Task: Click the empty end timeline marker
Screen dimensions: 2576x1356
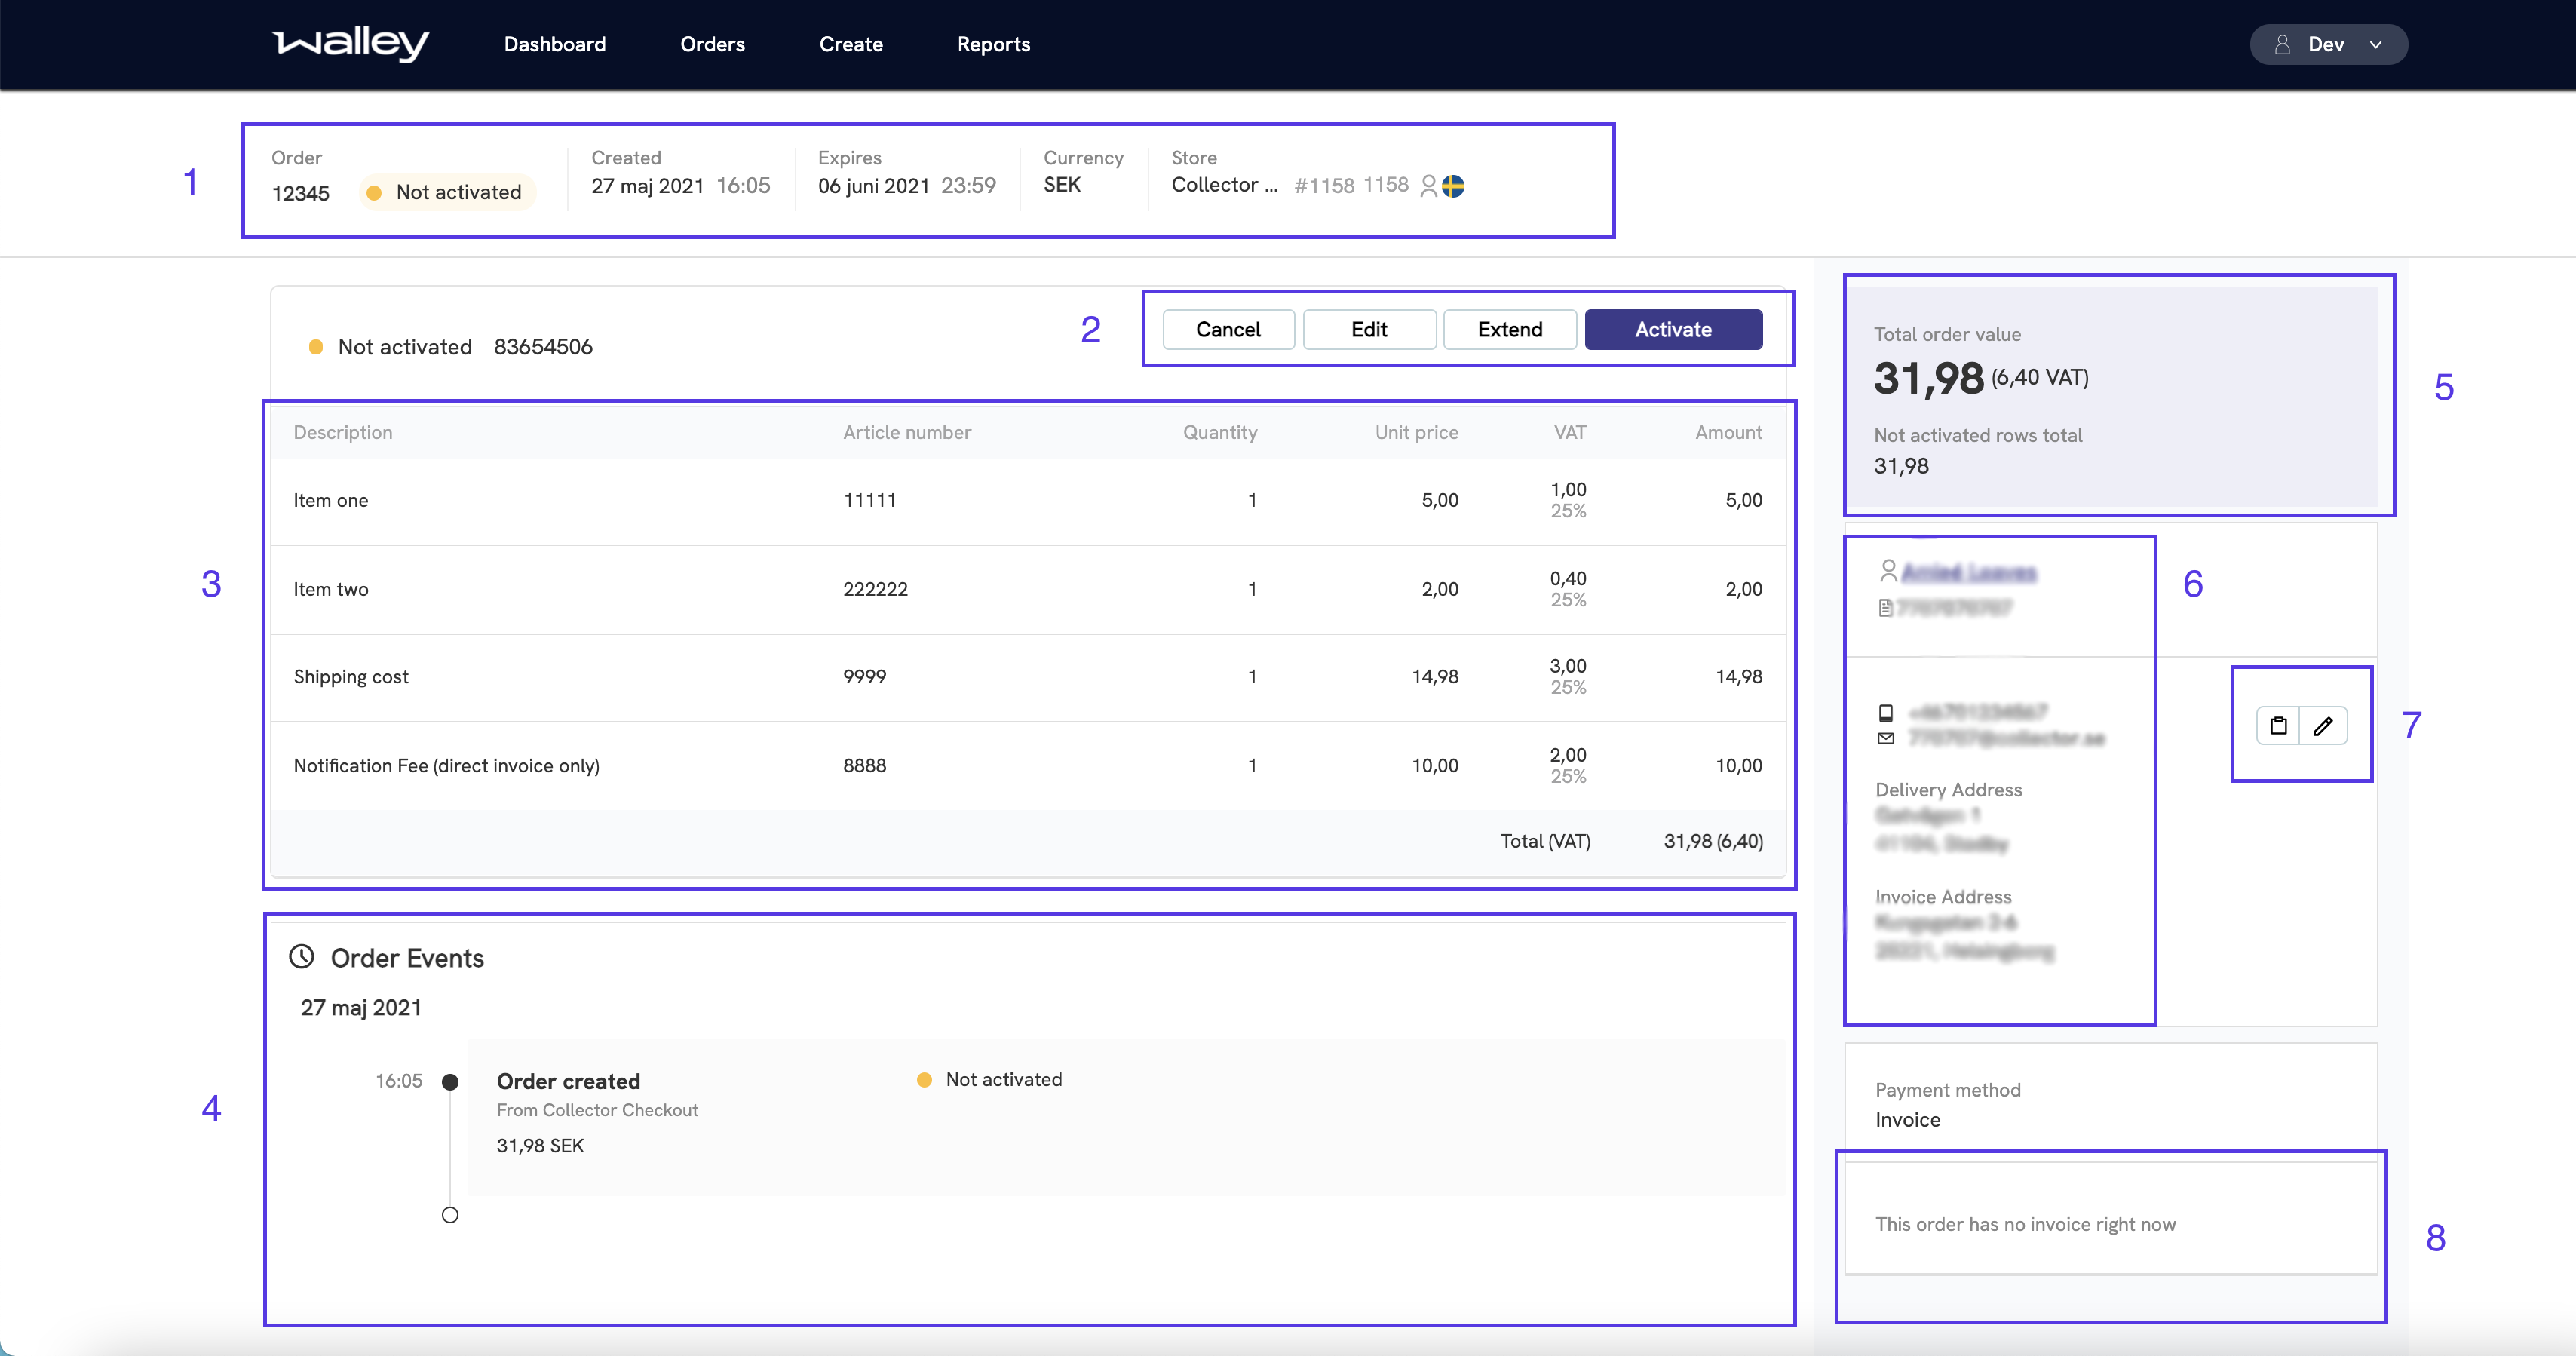Action: (450, 1215)
